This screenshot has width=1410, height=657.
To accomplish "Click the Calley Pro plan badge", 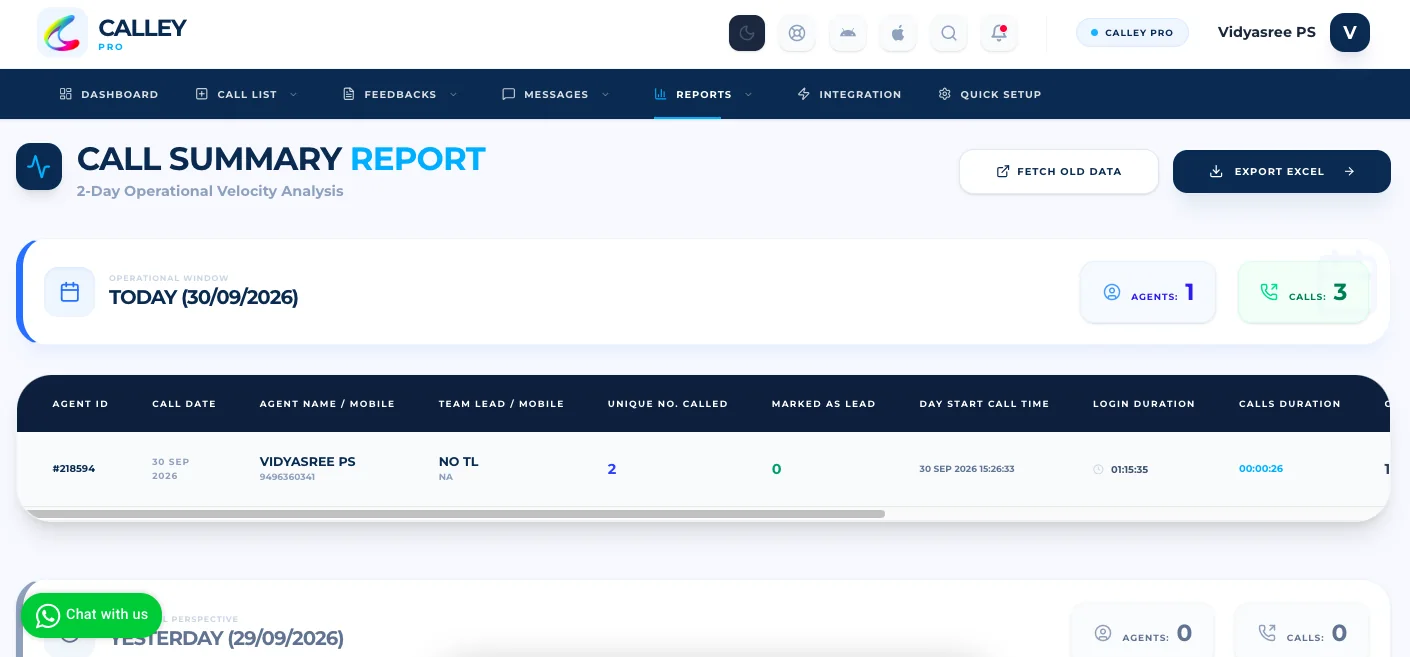I will (x=1132, y=33).
